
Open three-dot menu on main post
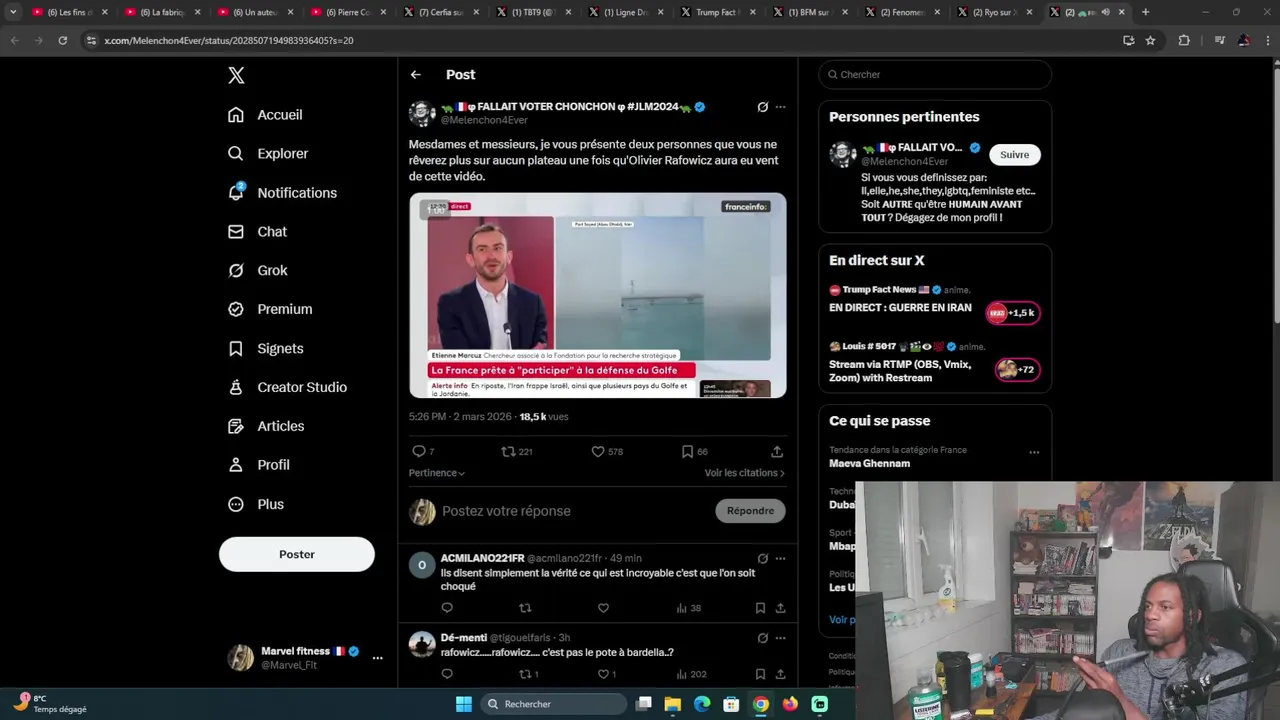pos(780,107)
